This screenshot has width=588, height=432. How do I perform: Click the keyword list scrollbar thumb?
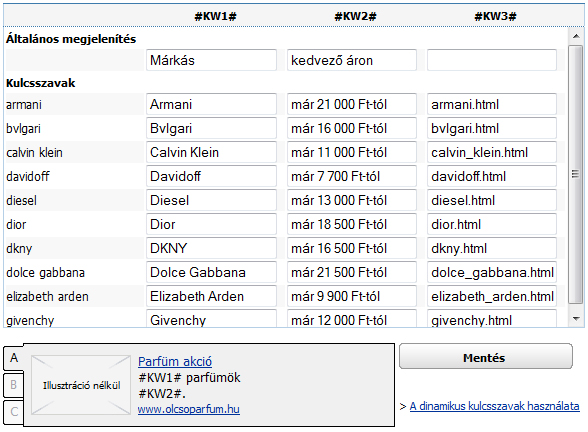coord(576,174)
